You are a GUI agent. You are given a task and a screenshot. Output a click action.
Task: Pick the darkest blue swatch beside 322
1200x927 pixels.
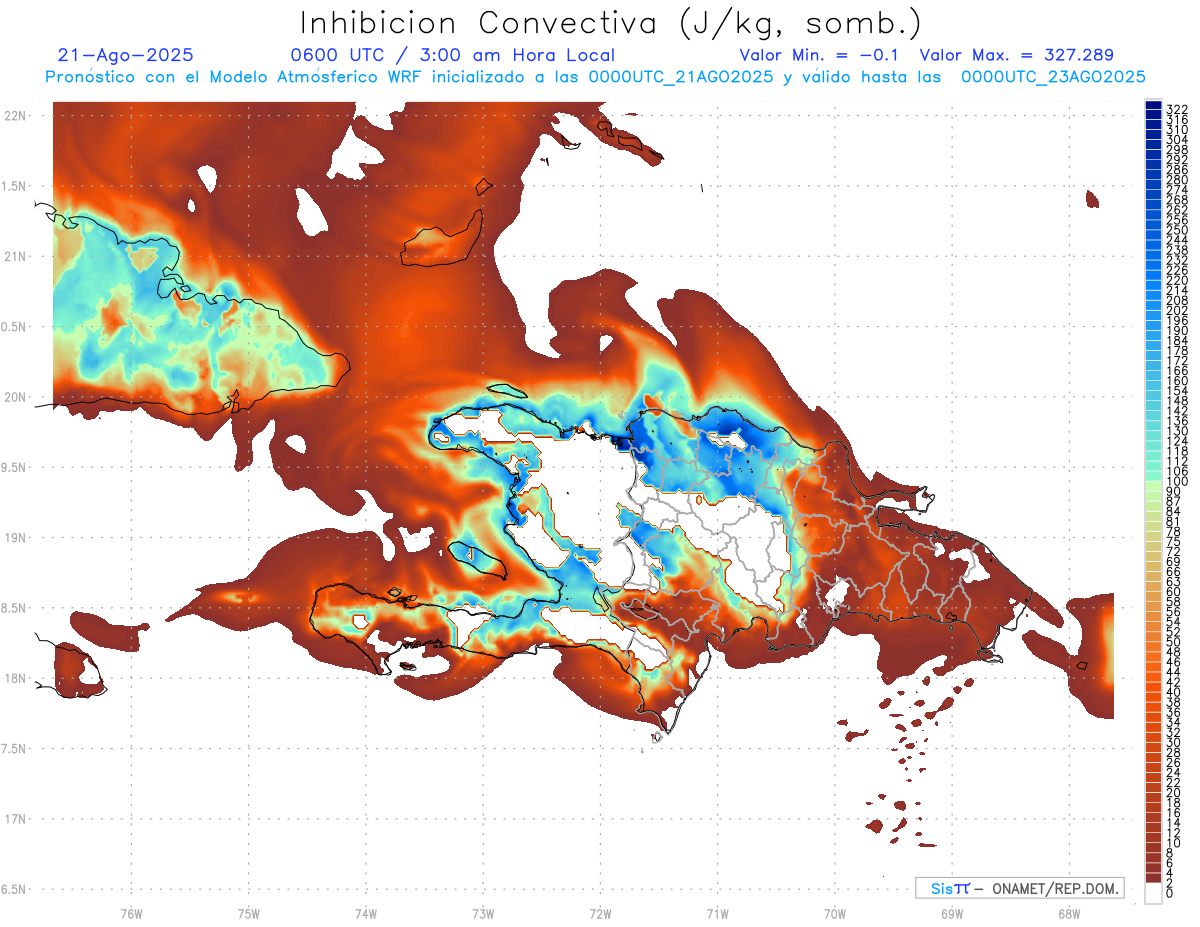pos(1153,107)
